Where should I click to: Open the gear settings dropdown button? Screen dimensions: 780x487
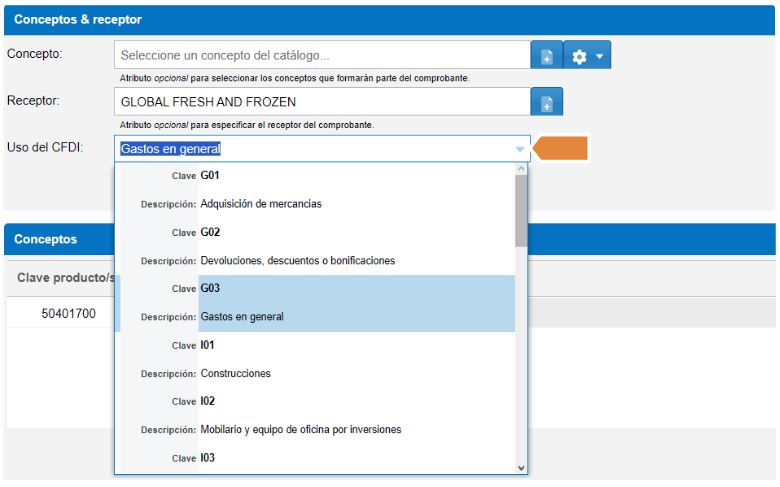click(587, 56)
